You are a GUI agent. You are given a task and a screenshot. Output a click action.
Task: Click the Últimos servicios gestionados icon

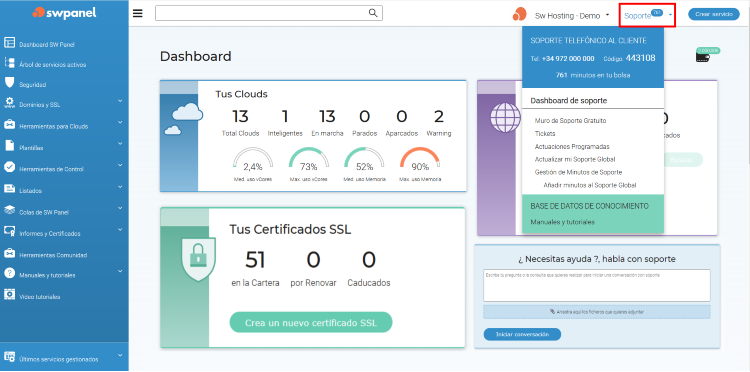[x=10, y=357]
